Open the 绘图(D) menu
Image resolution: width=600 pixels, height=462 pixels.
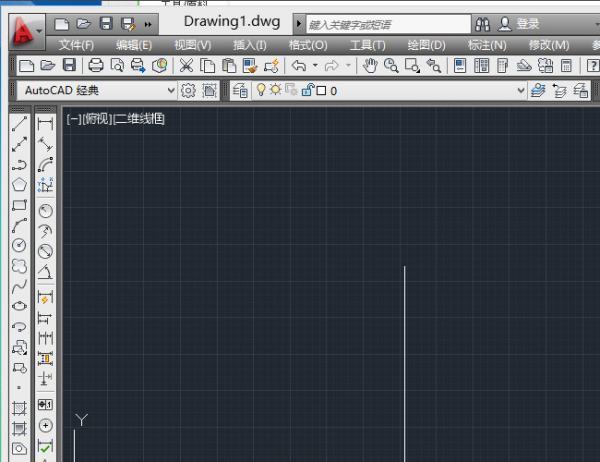(426, 45)
